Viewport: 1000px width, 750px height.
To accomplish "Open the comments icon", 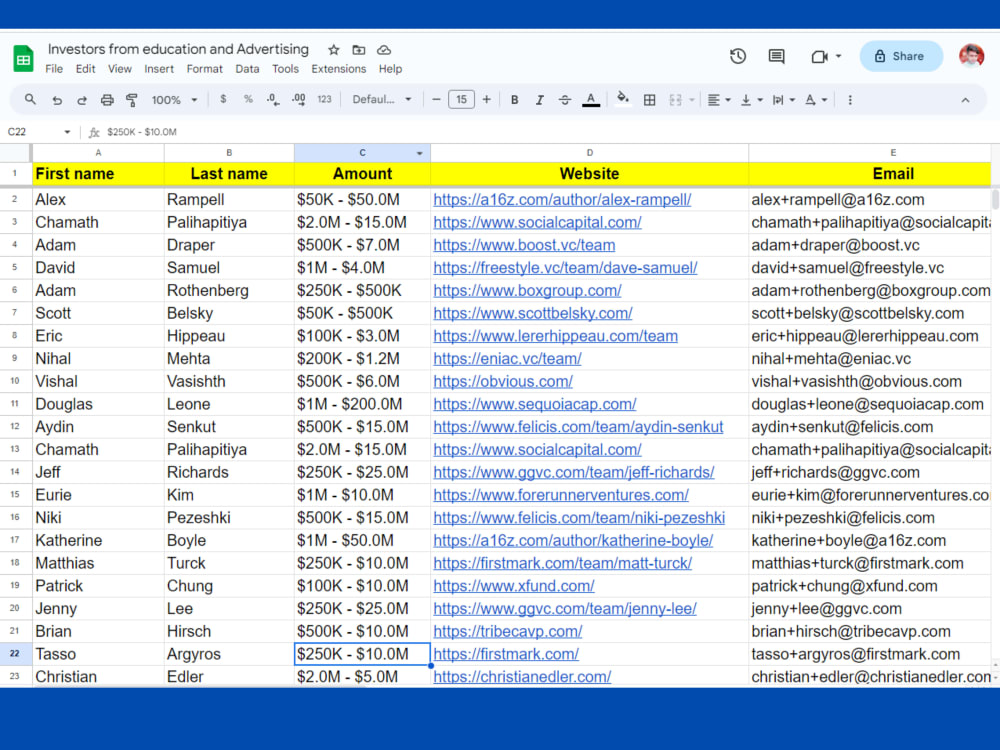I will click(x=776, y=56).
